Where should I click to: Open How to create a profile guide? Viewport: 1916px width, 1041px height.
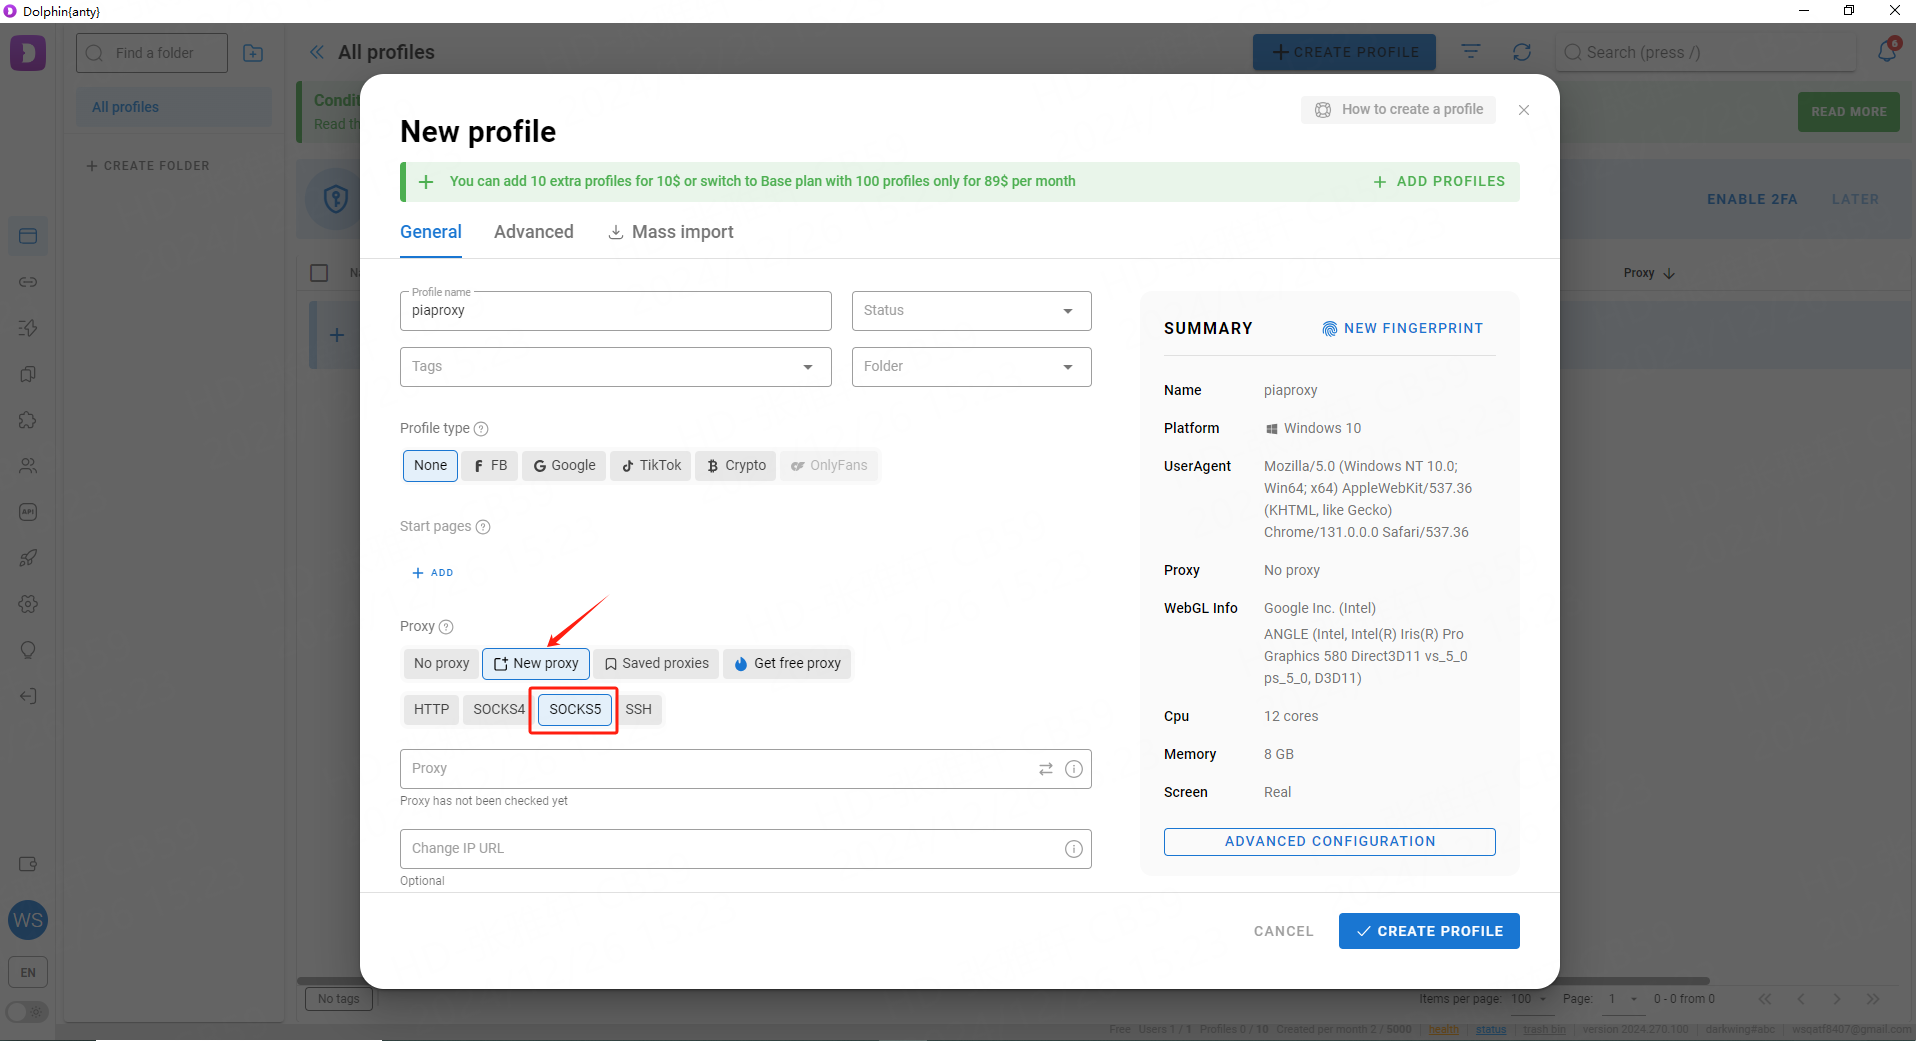pos(1398,110)
